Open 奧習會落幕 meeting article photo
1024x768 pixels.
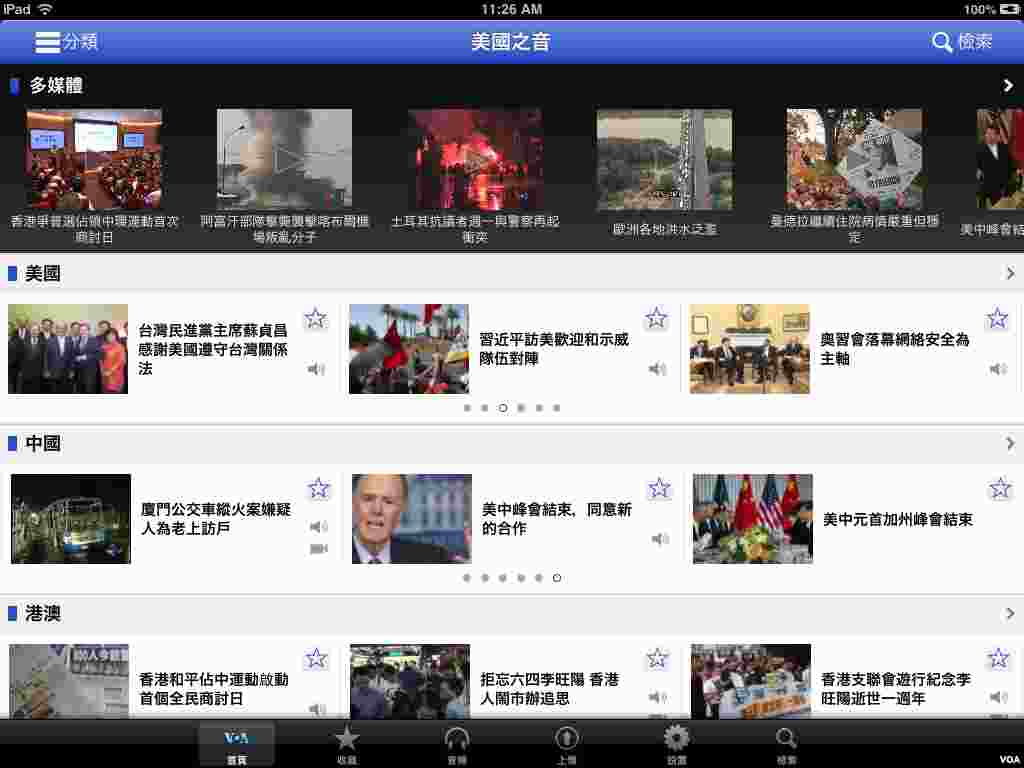click(750, 349)
